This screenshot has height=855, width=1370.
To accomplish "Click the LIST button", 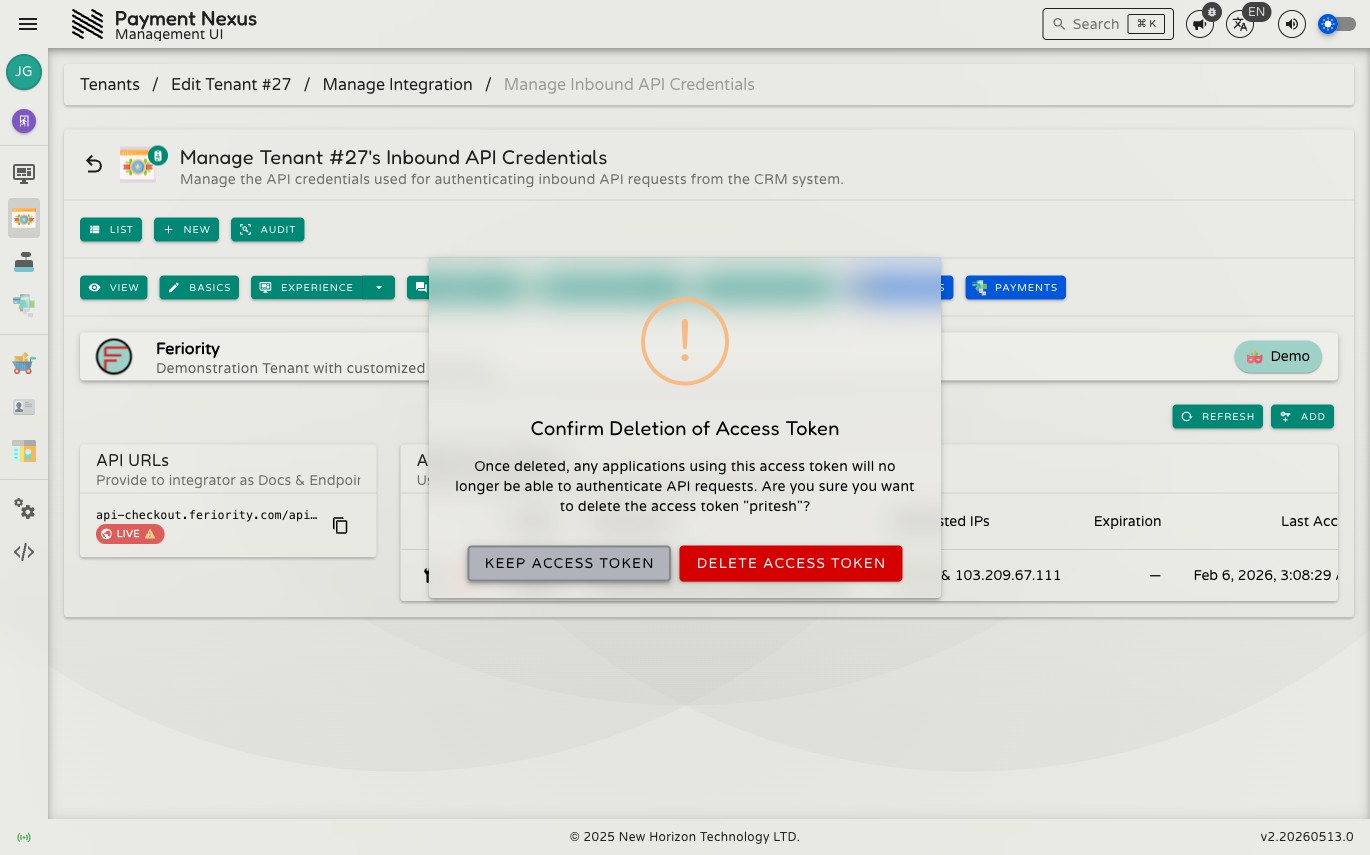I will click(111, 229).
